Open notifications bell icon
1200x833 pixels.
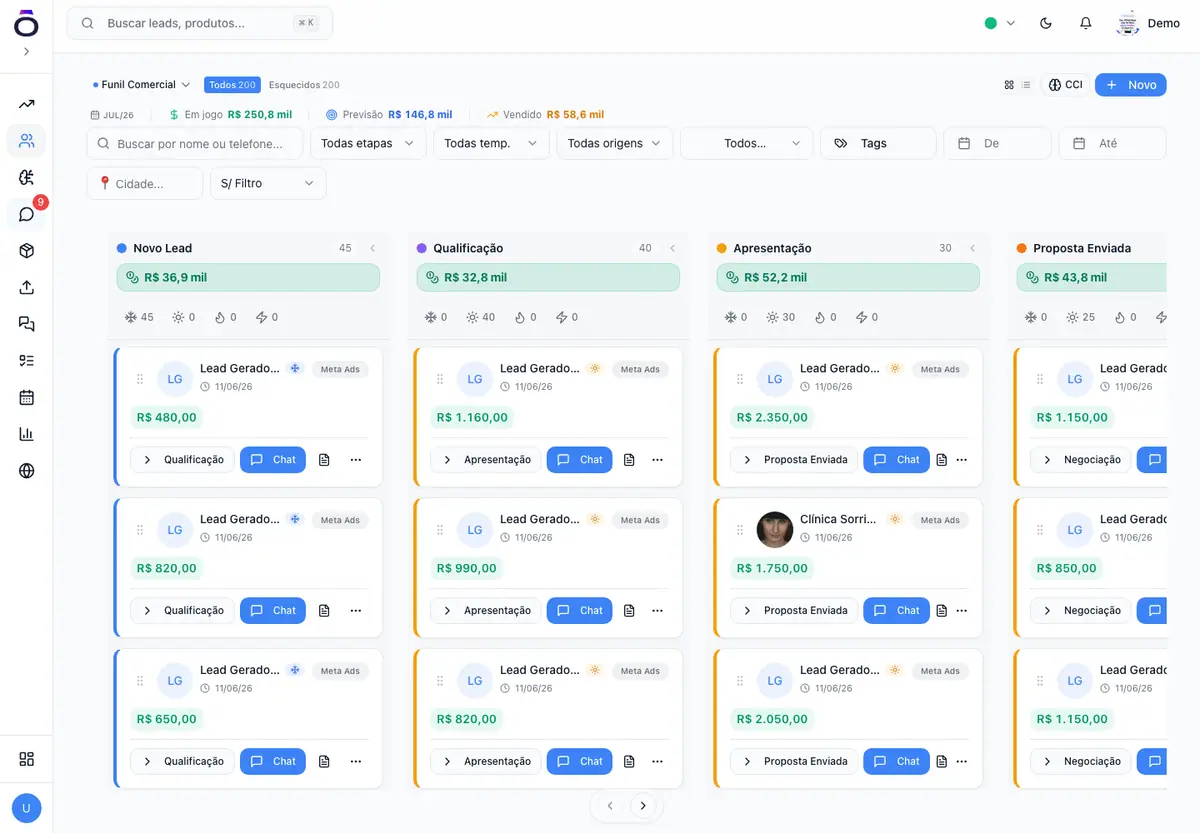click(x=1085, y=23)
